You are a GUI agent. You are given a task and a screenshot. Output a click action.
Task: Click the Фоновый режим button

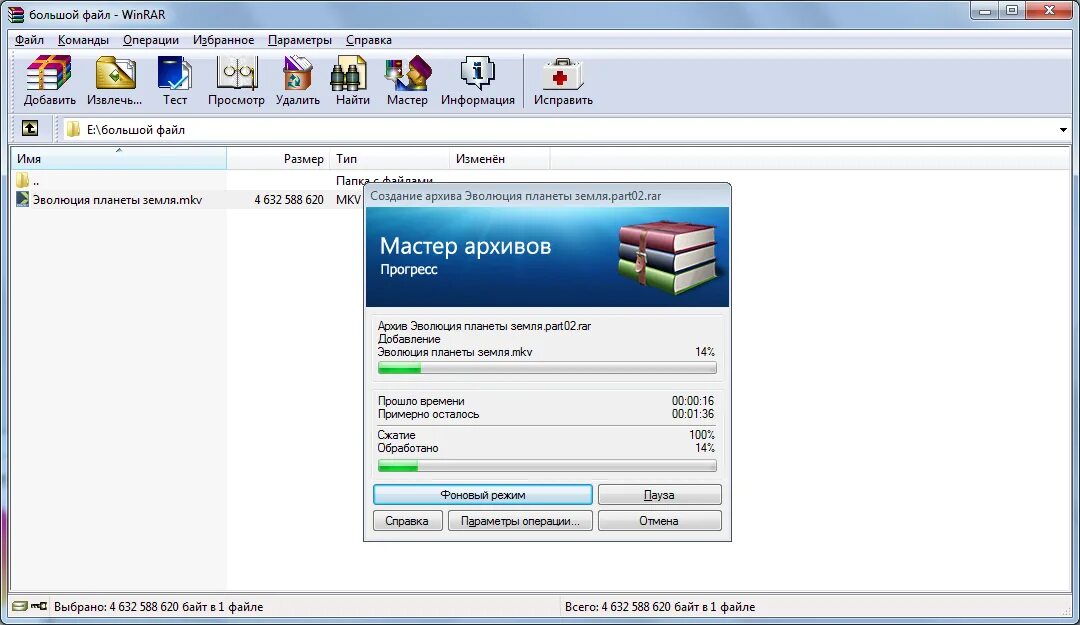coord(483,495)
